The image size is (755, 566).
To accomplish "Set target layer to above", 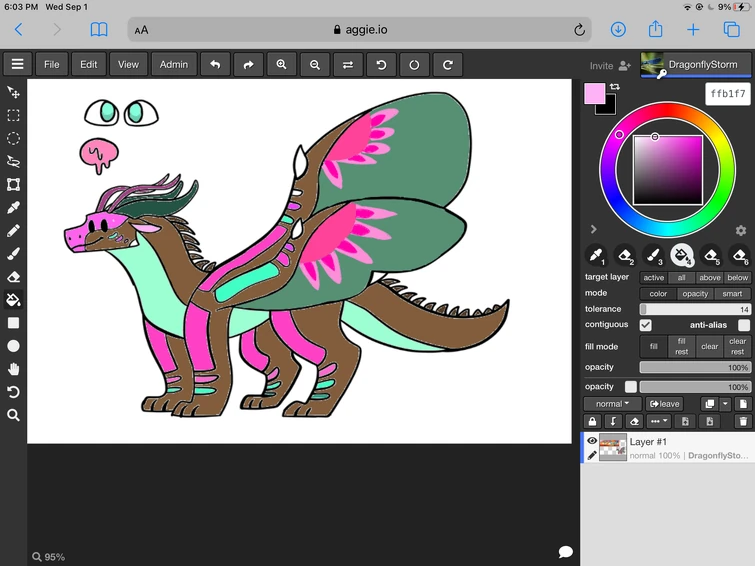I will [710, 278].
